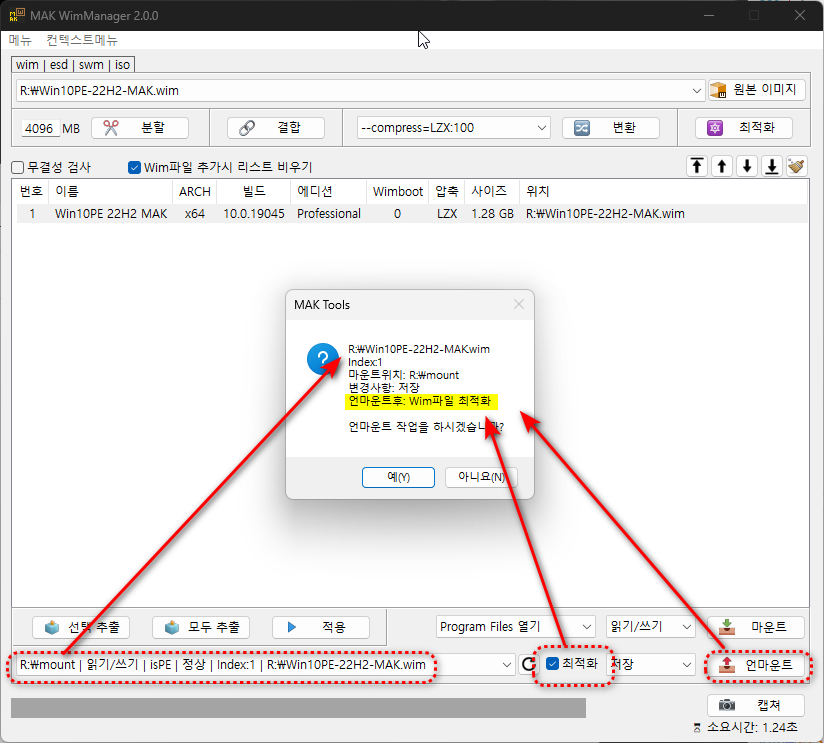Click the 4096 MB split size field
The image size is (824, 743).
[40, 128]
